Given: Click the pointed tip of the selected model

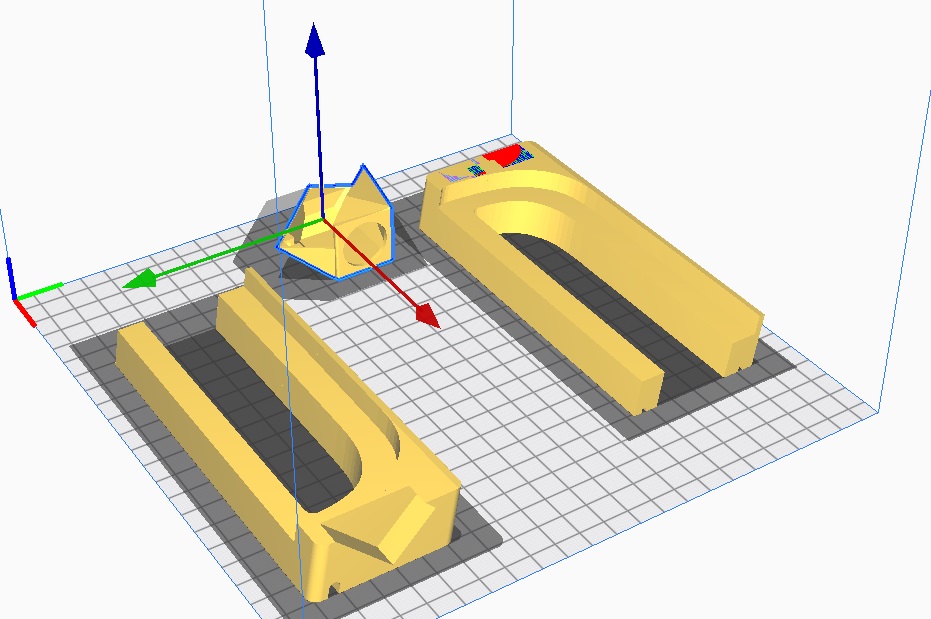Looking at the screenshot, I should point(364,172).
